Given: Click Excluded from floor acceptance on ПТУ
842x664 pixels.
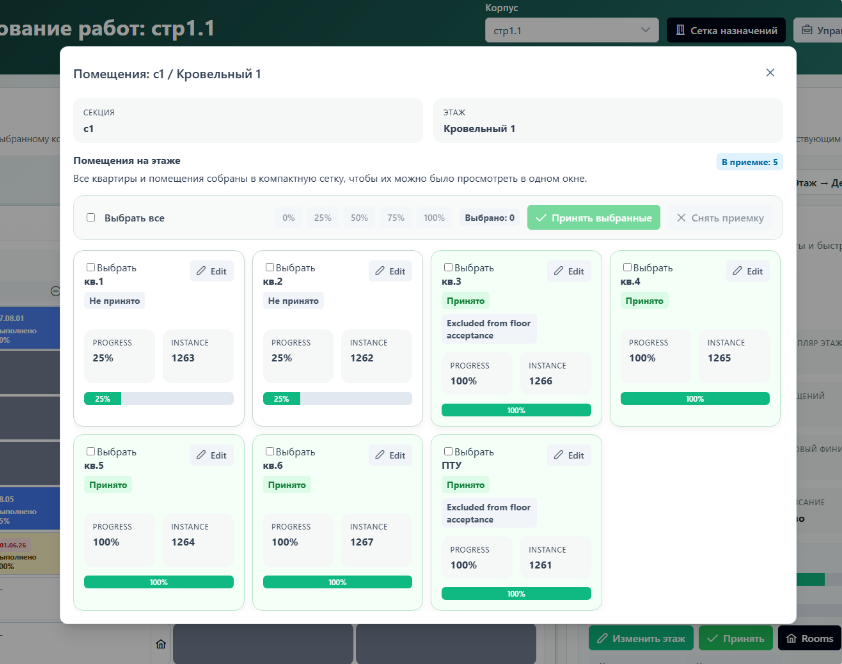Looking at the screenshot, I should [489, 513].
